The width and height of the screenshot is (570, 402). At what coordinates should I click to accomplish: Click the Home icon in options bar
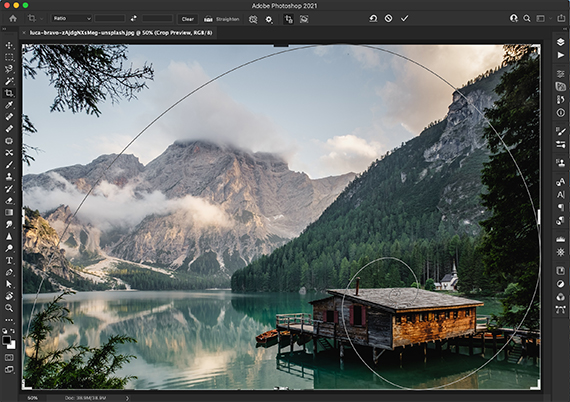click(x=13, y=19)
